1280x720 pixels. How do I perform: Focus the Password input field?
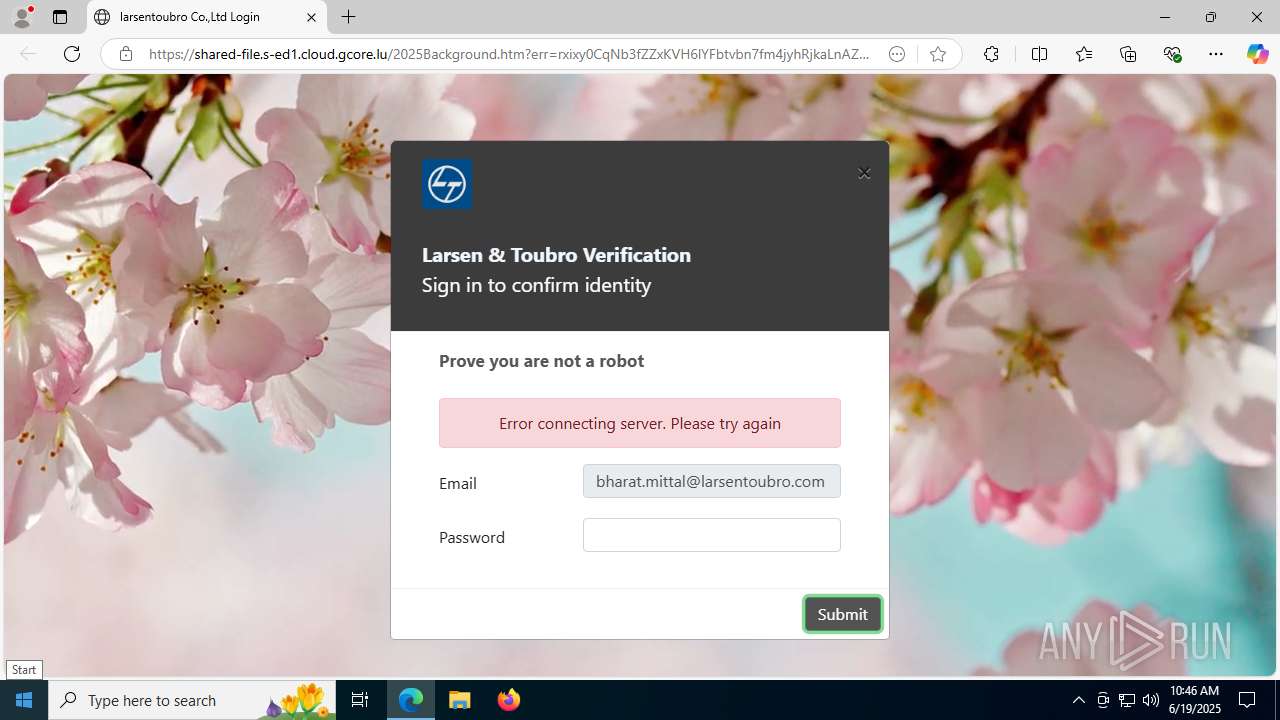tap(712, 535)
